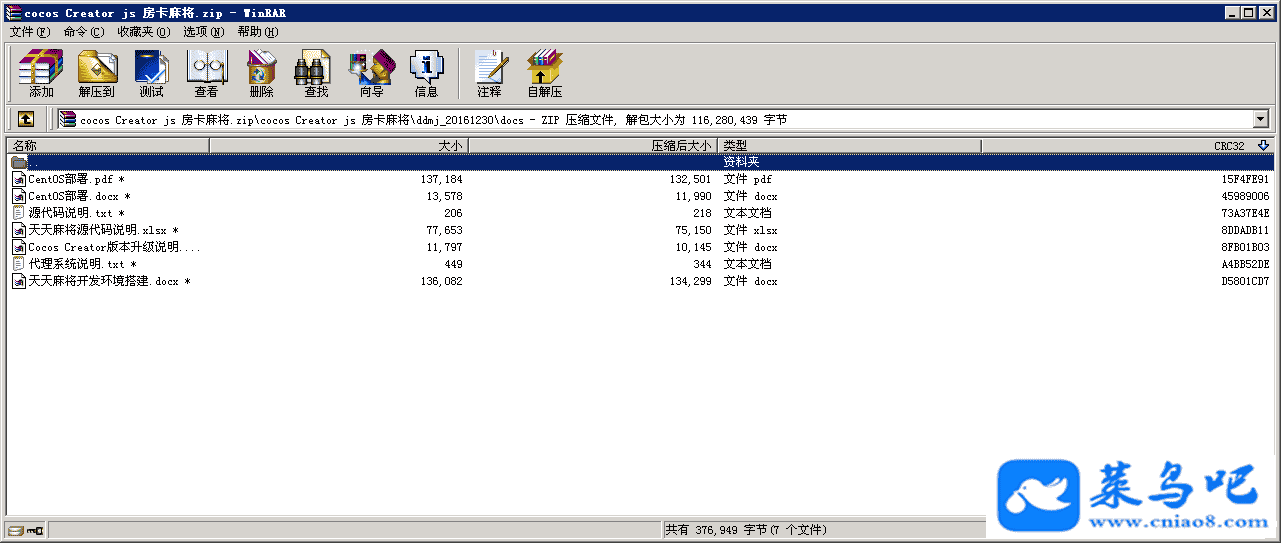This screenshot has height=543, width=1281.
Task: Click the 自解压 (SFX) toolbar icon
Action: coord(544,73)
